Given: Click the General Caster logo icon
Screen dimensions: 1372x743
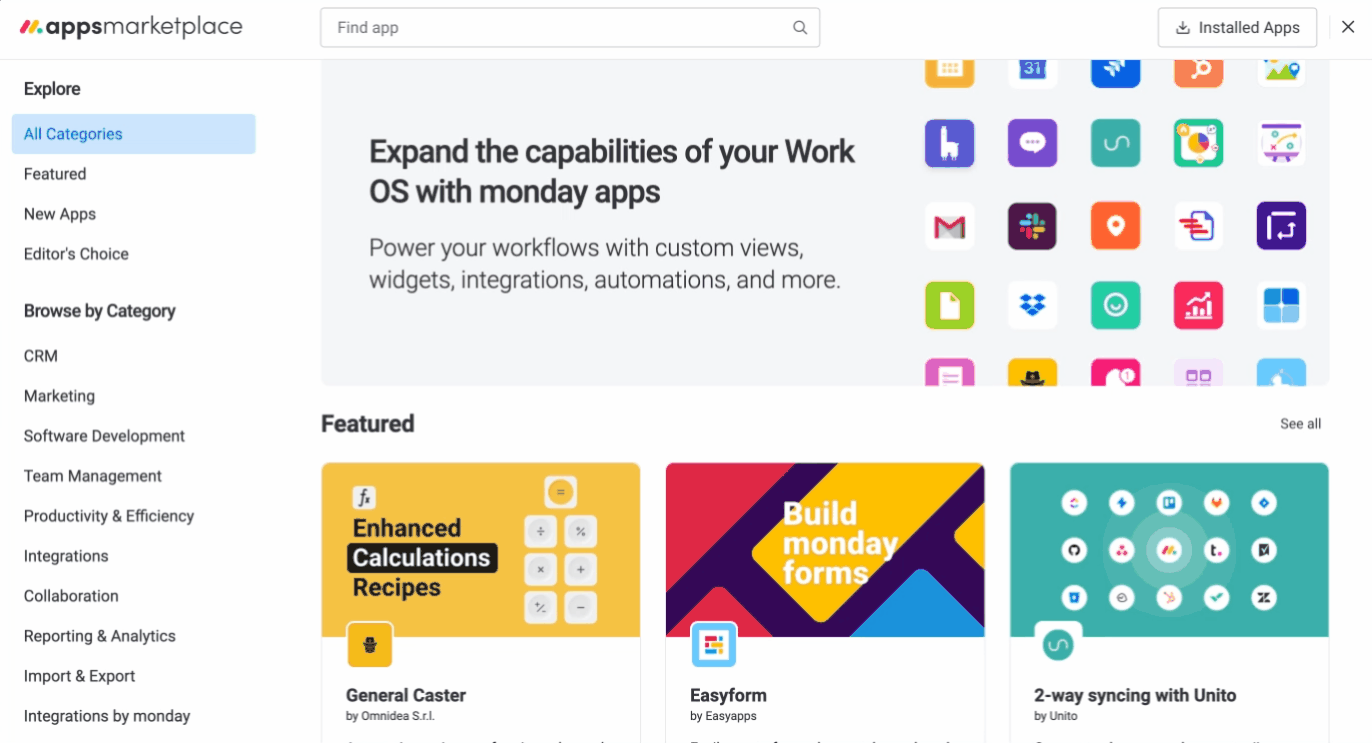Looking at the screenshot, I should point(370,645).
